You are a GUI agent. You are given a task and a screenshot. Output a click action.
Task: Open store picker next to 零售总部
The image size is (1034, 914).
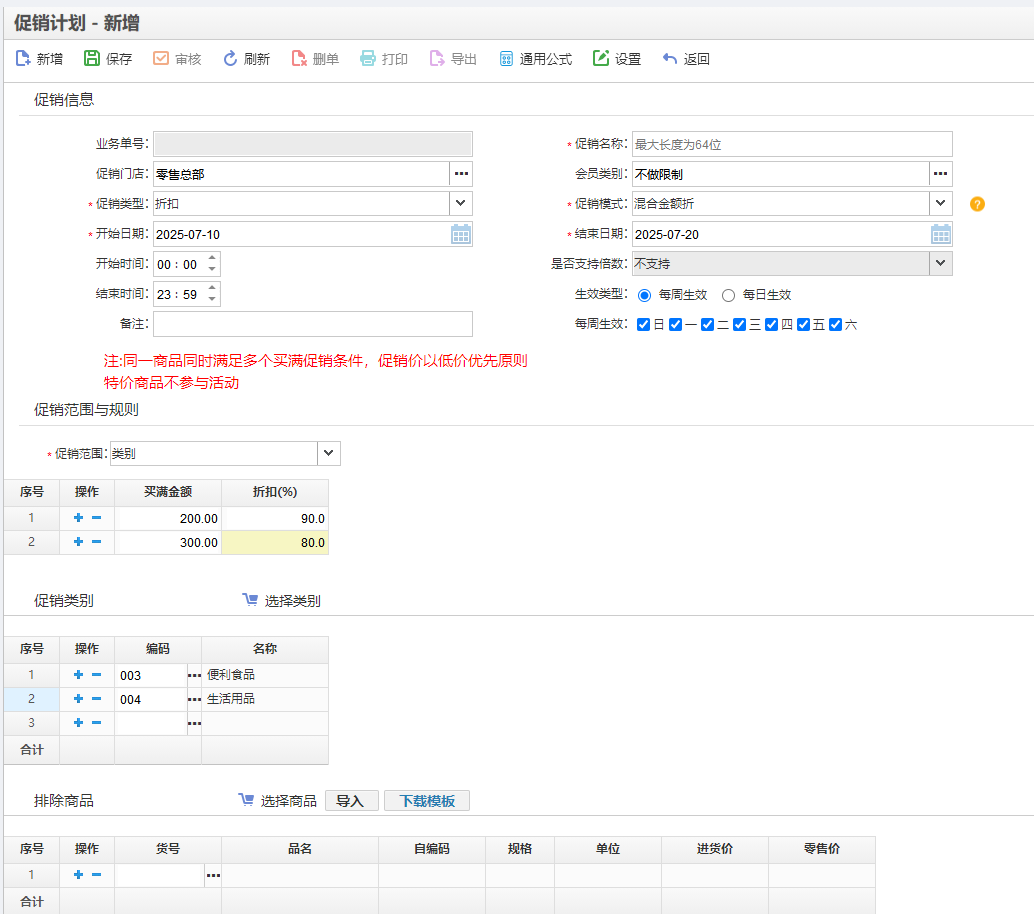(461, 174)
